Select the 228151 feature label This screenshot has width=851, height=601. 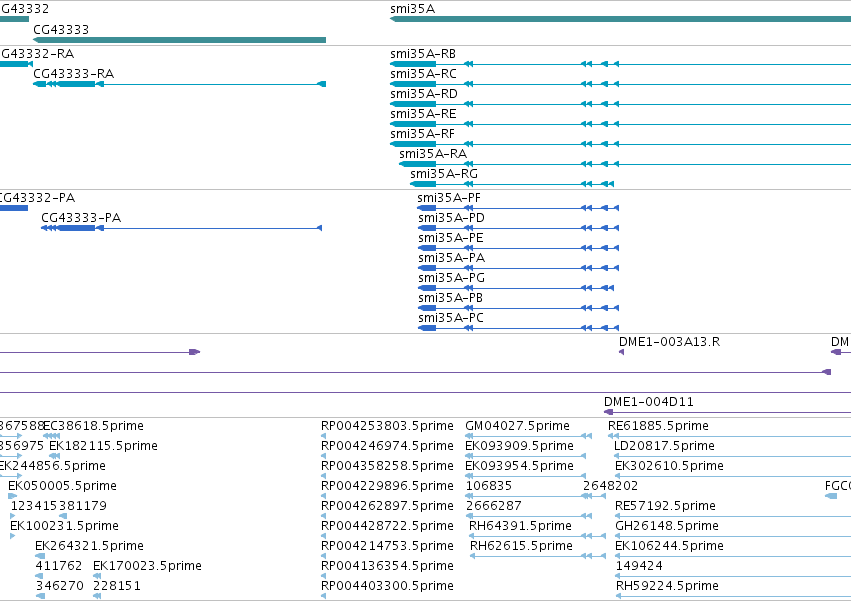click(x=117, y=586)
